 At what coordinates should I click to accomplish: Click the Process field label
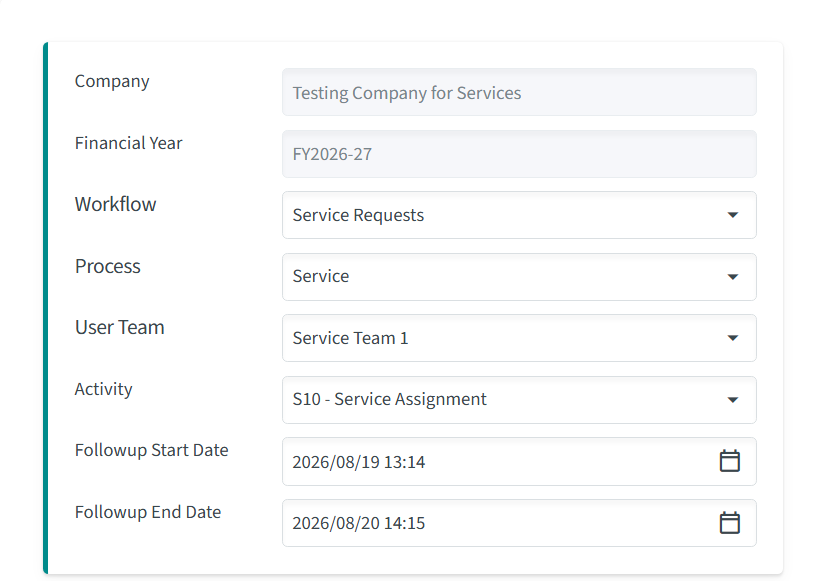(108, 266)
